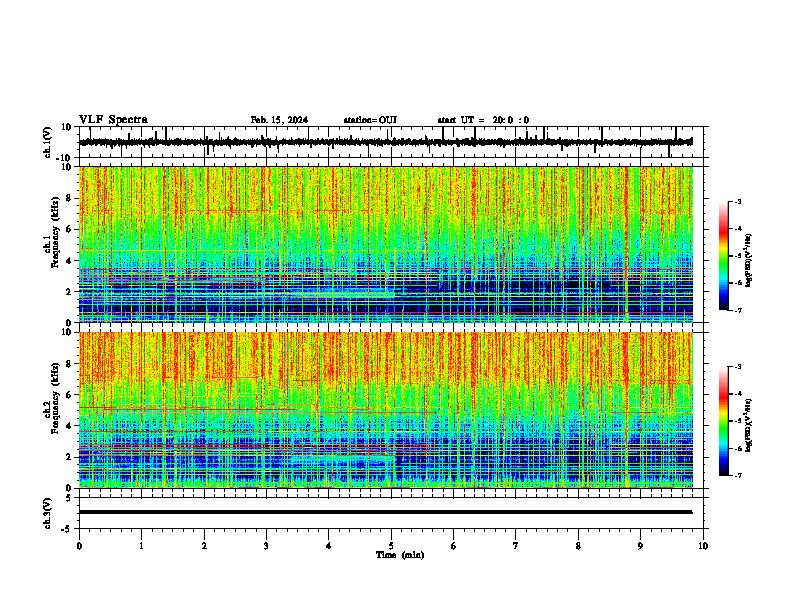Click inside the ch.2 spectrogram panel
Image resolution: width=792 pixels, height=612 pixels.
tap(386, 410)
